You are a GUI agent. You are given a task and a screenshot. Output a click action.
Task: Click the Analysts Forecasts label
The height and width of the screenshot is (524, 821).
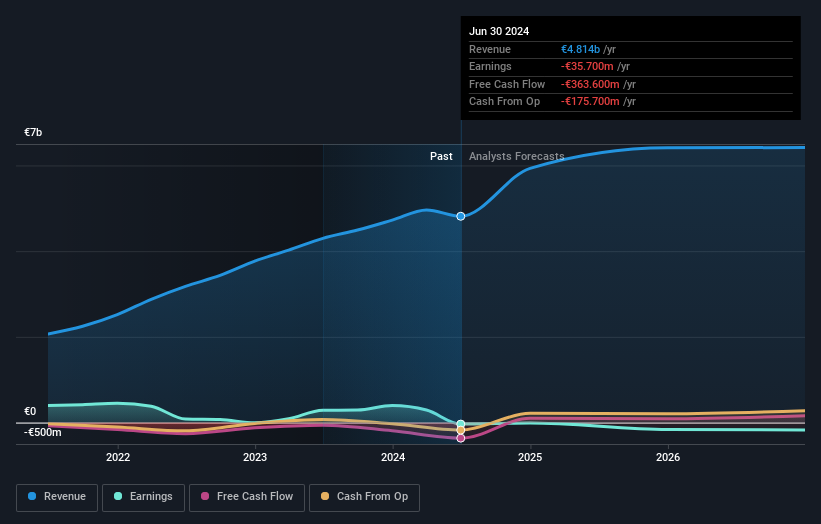(516, 156)
